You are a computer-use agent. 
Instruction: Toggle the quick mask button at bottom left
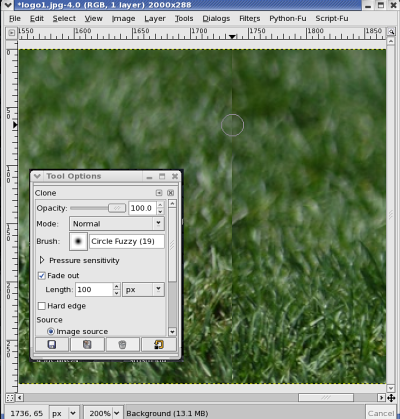point(10,398)
